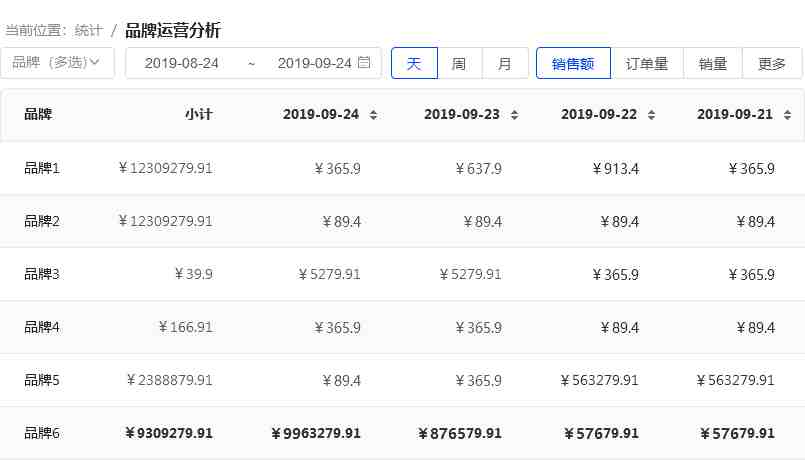Switch to 周 granularity
The image size is (805, 460).
(459, 63)
